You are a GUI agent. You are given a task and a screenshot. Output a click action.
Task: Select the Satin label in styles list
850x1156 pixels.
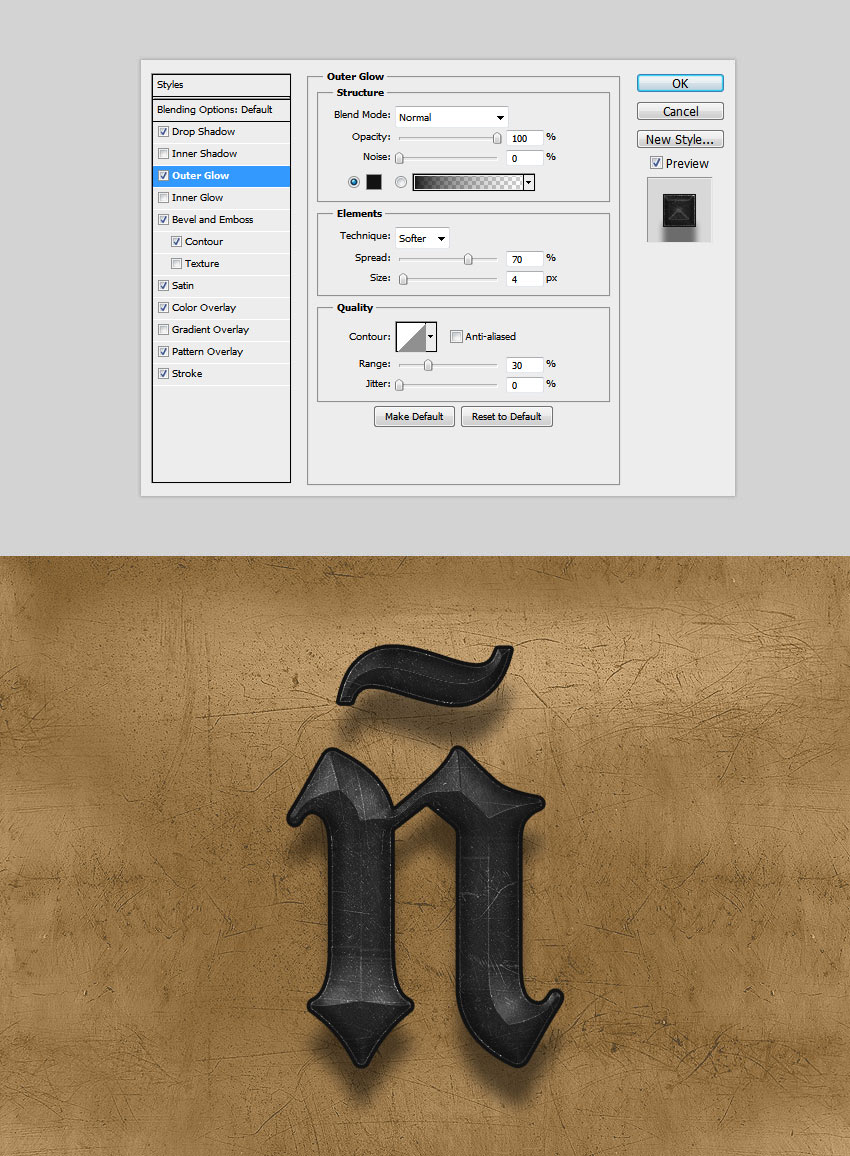[183, 285]
